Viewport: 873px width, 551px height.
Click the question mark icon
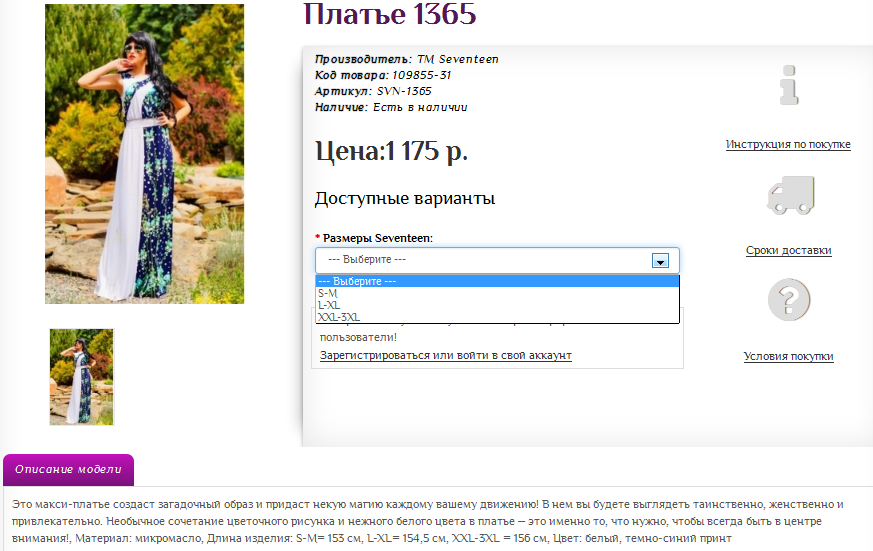788,300
